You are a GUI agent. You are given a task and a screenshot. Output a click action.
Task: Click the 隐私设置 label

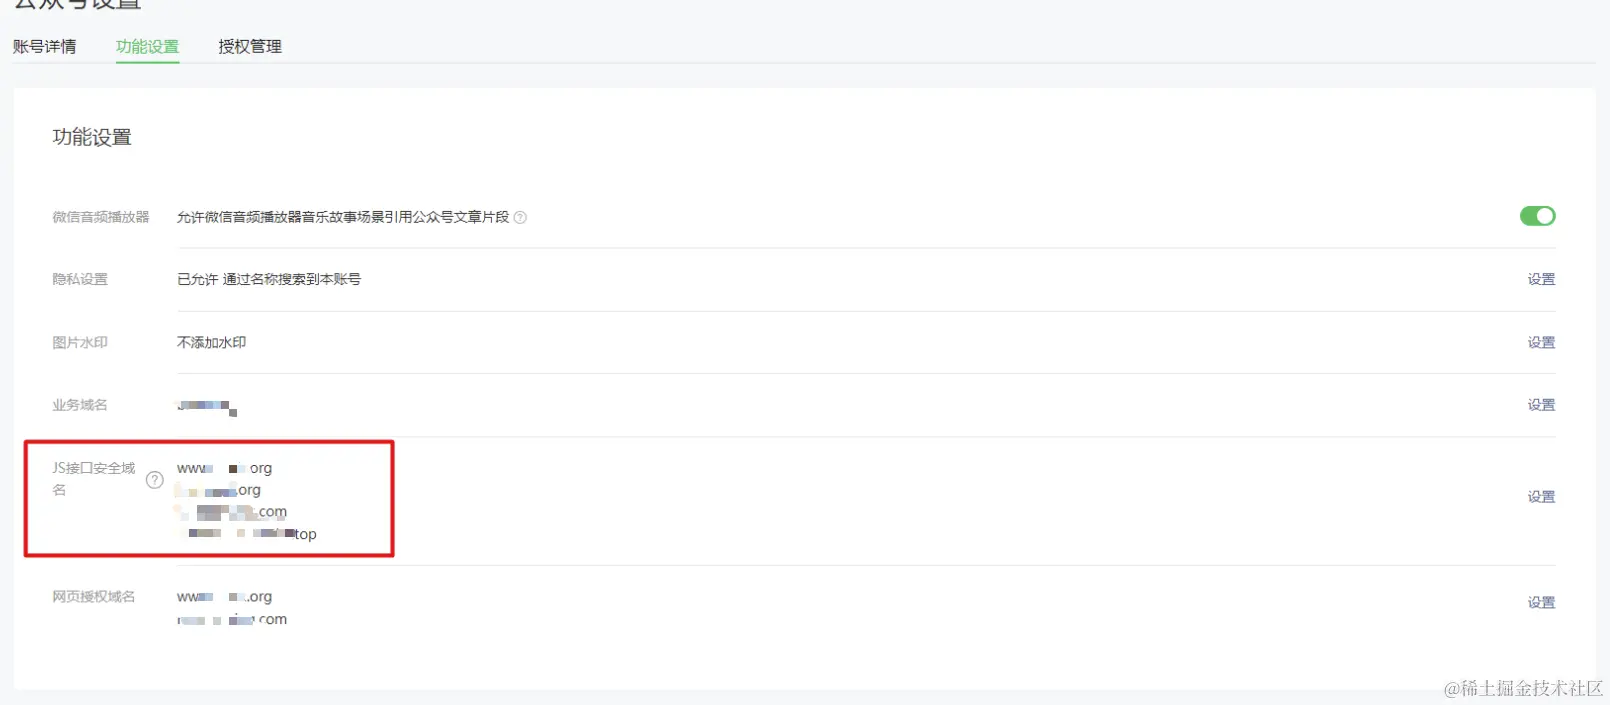[x=80, y=279]
